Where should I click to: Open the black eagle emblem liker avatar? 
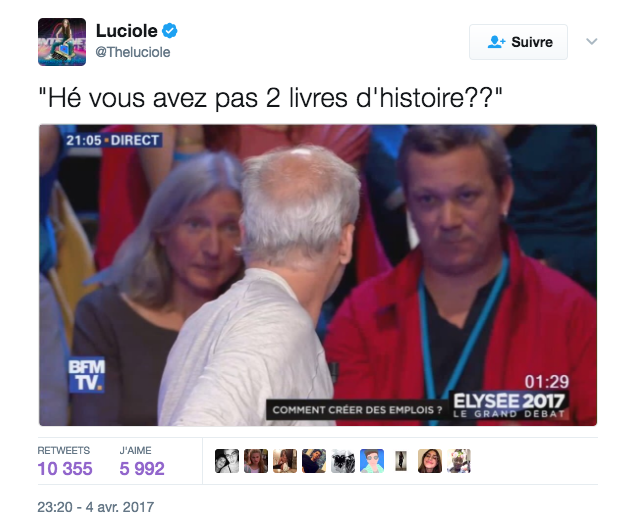(x=343, y=461)
